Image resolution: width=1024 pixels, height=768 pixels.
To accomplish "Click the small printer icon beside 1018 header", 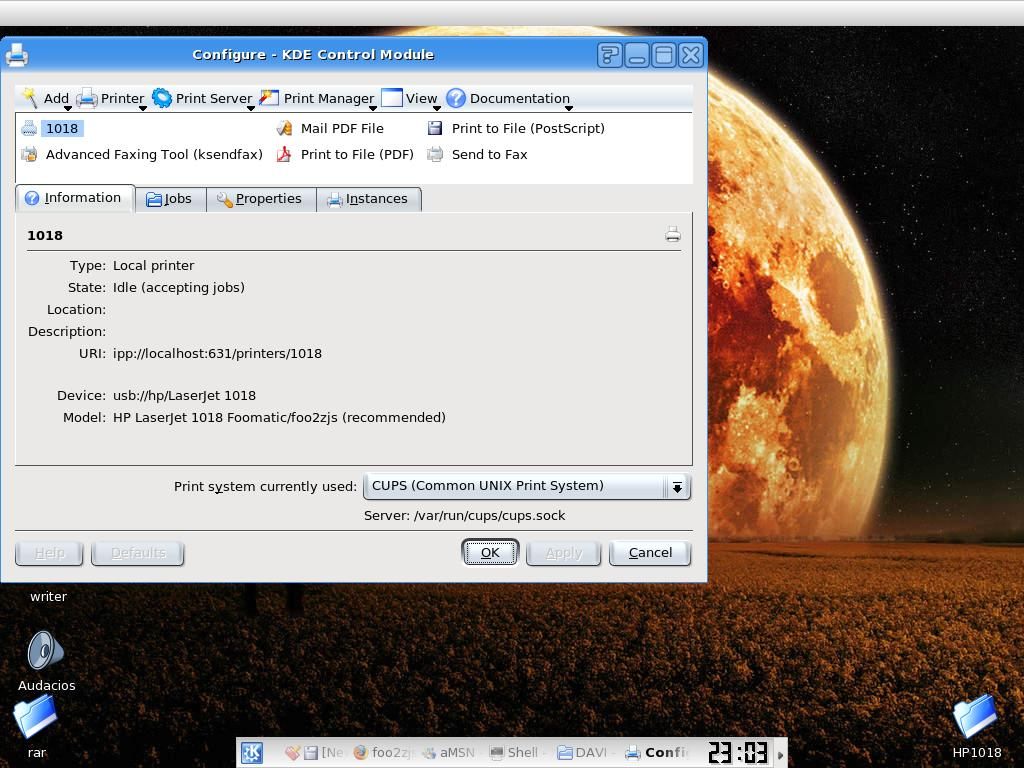I will click(x=673, y=234).
